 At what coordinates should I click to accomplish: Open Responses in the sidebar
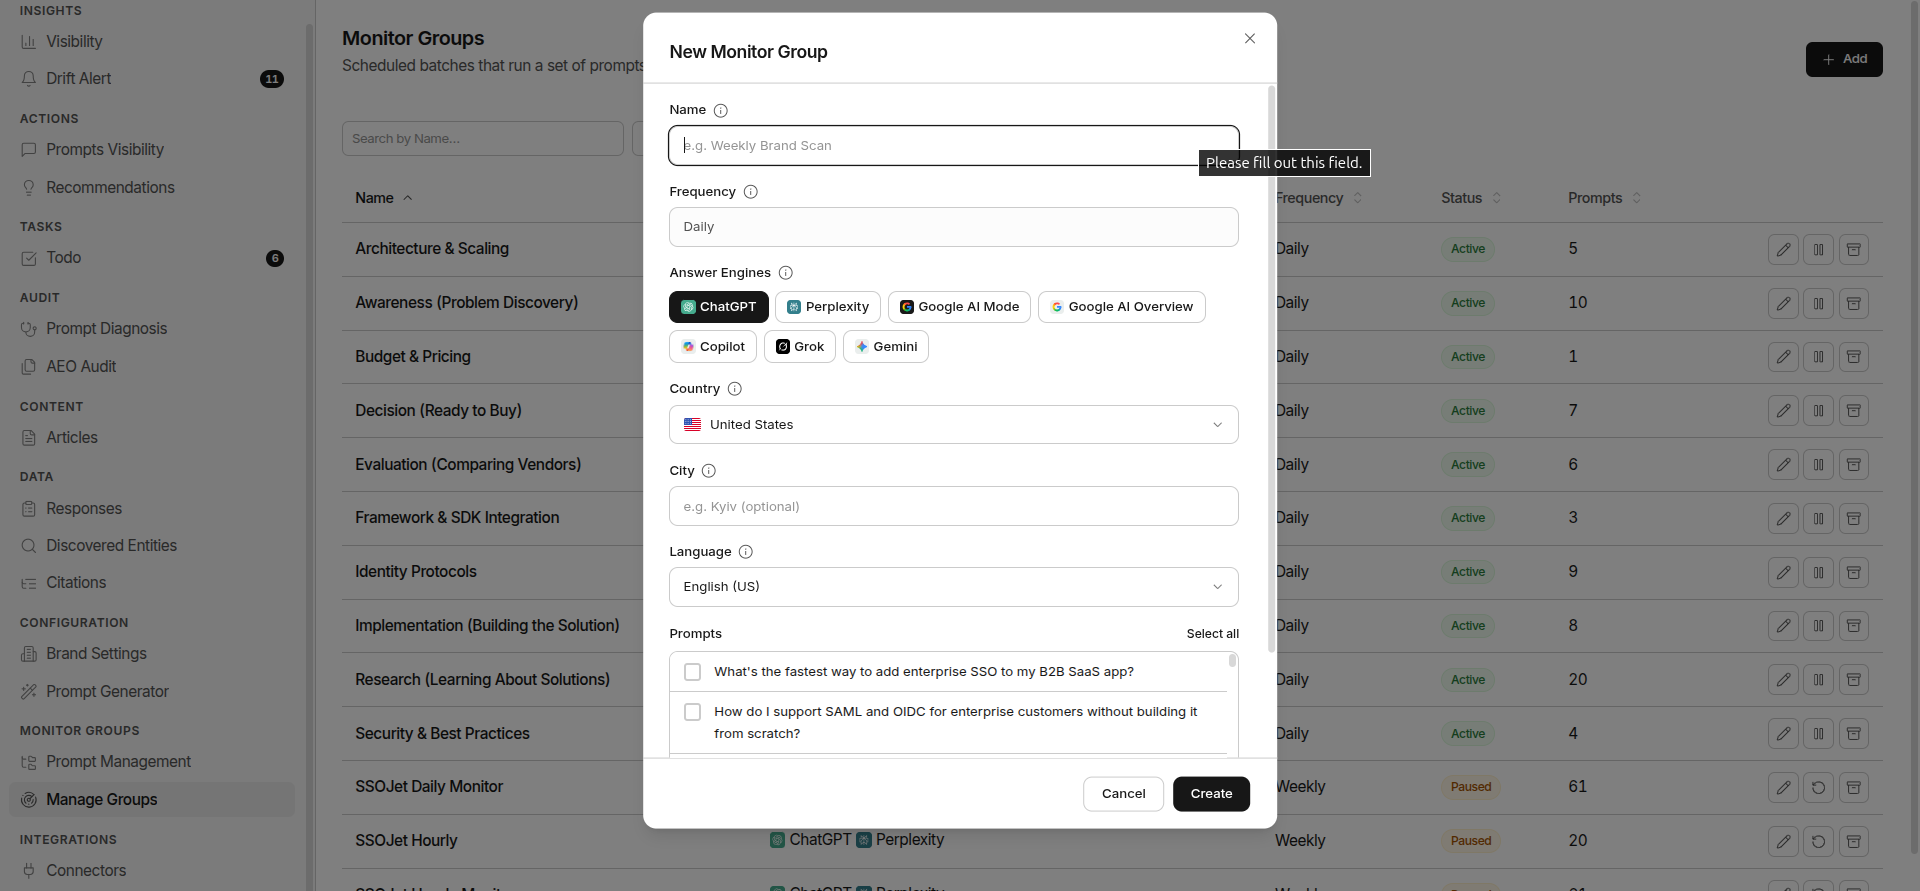pos(84,509)
